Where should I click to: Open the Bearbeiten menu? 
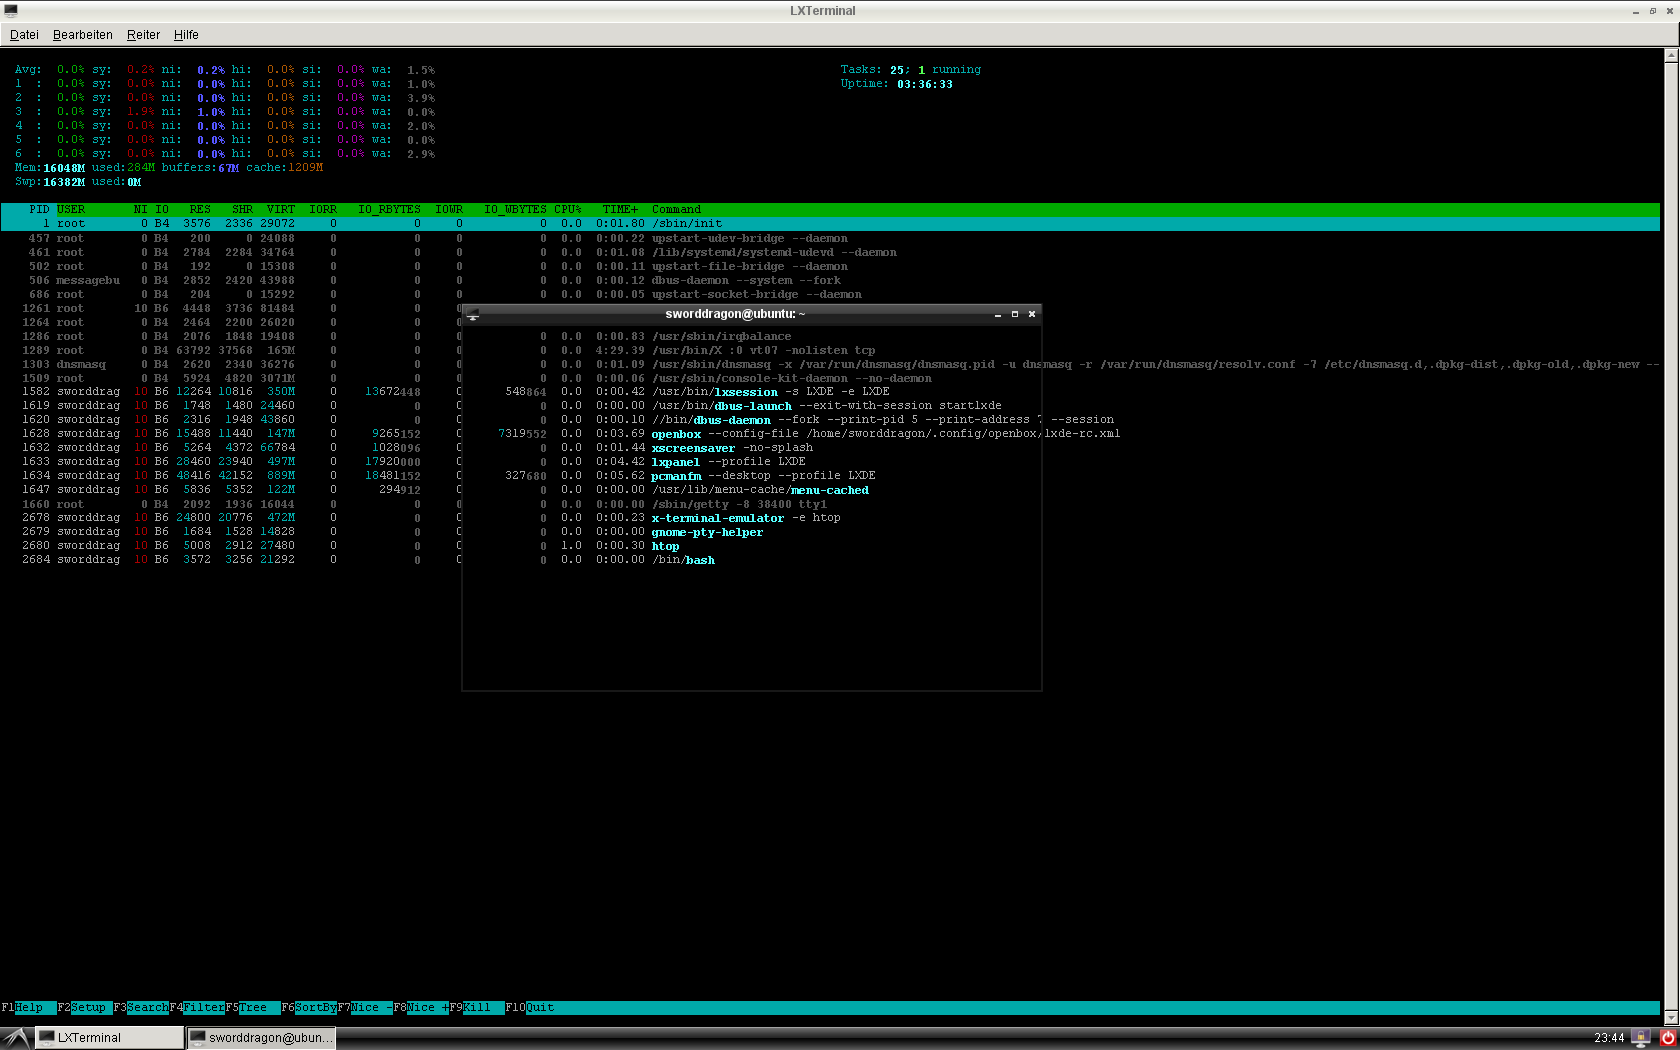click(x=82, y=35)
